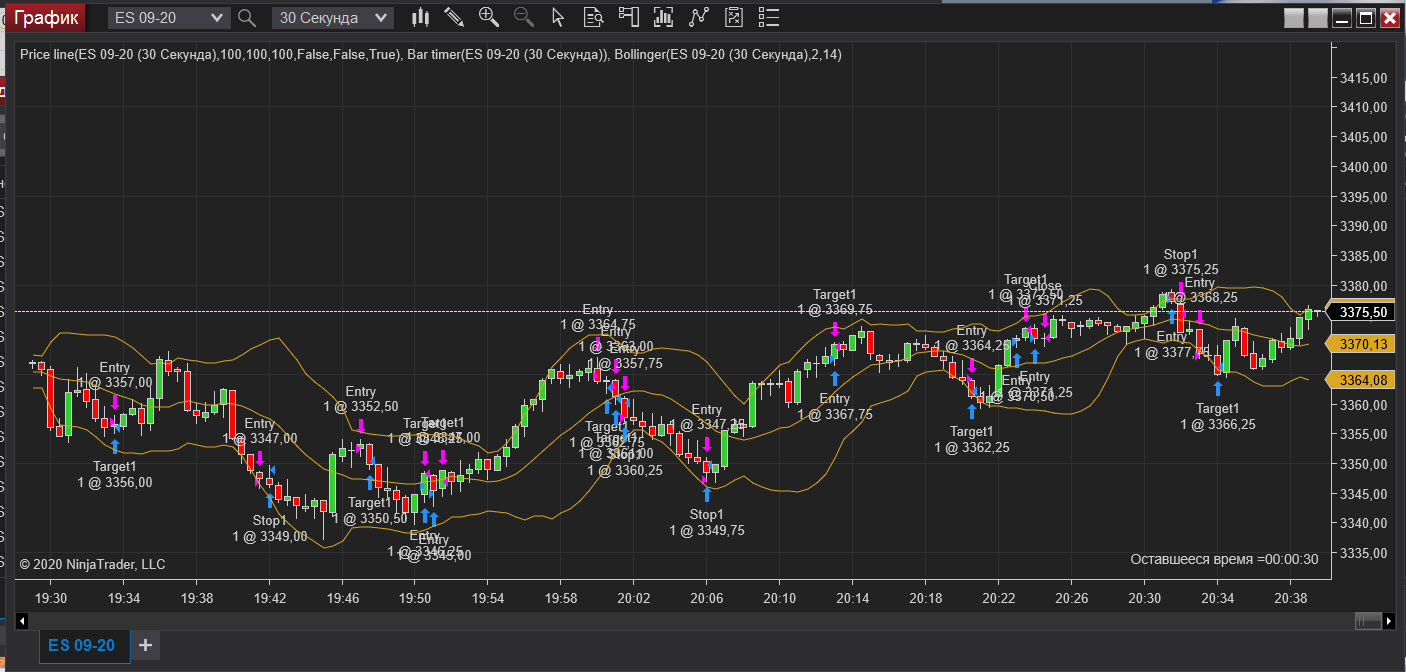Click the Entry 1 @ 3347,00 marker label
Viewport: 1406px width, 672px height.
pyautogui.click(x=260, y=431)
